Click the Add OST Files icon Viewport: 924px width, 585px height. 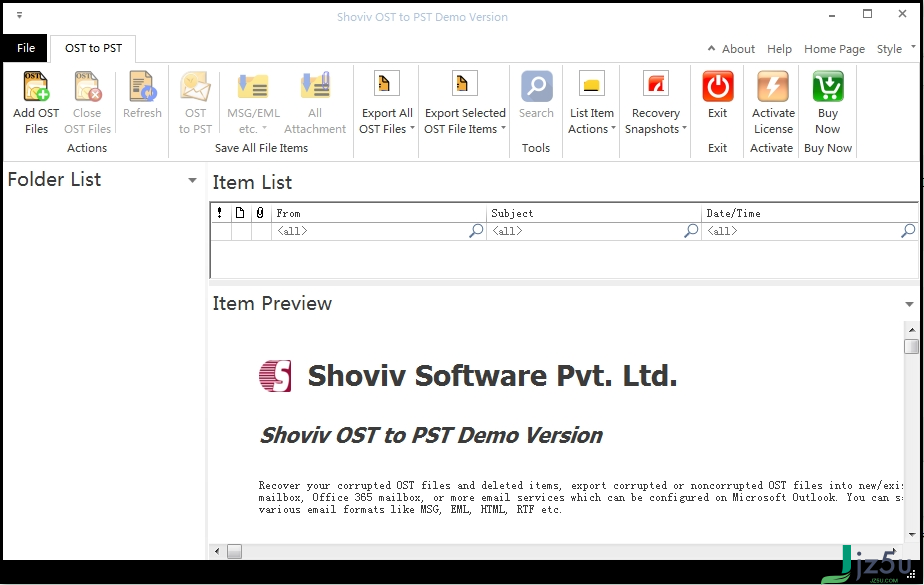(x=36, y=86)
